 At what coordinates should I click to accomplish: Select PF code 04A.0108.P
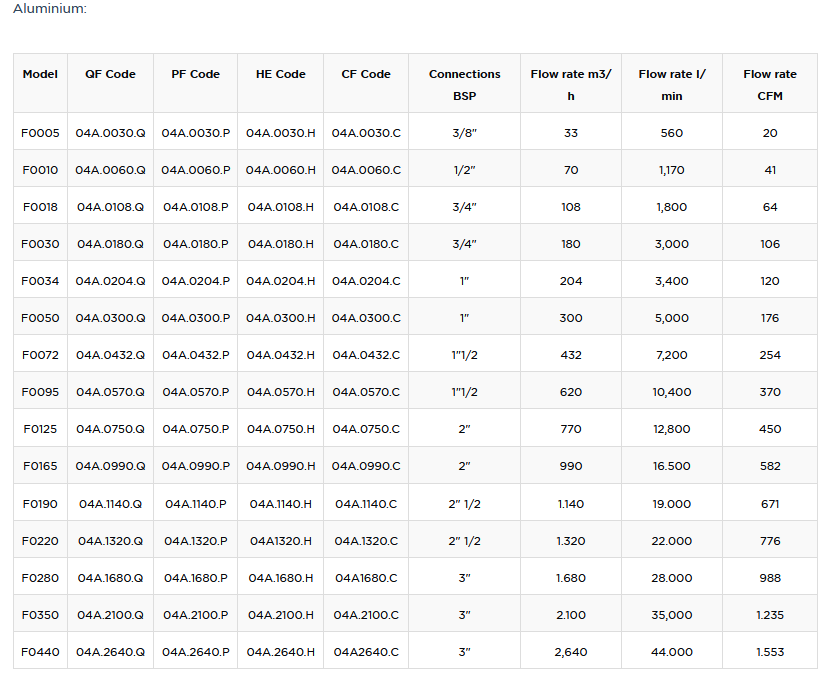click(195, 207)
